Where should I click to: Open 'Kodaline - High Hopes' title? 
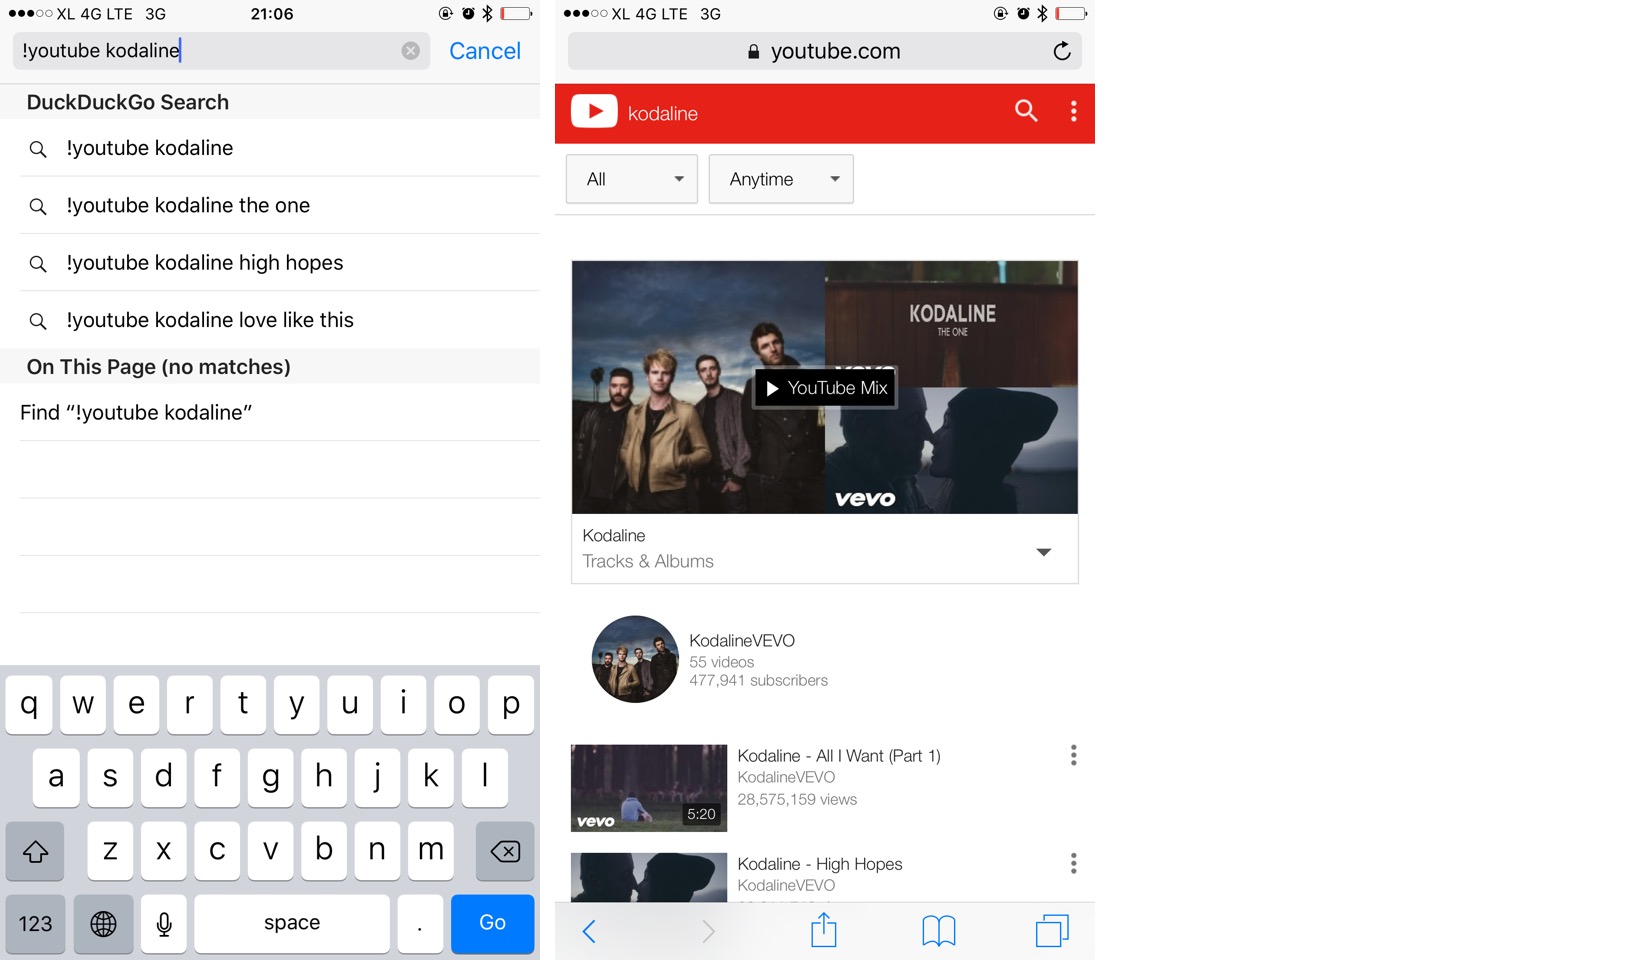point(820,864)
